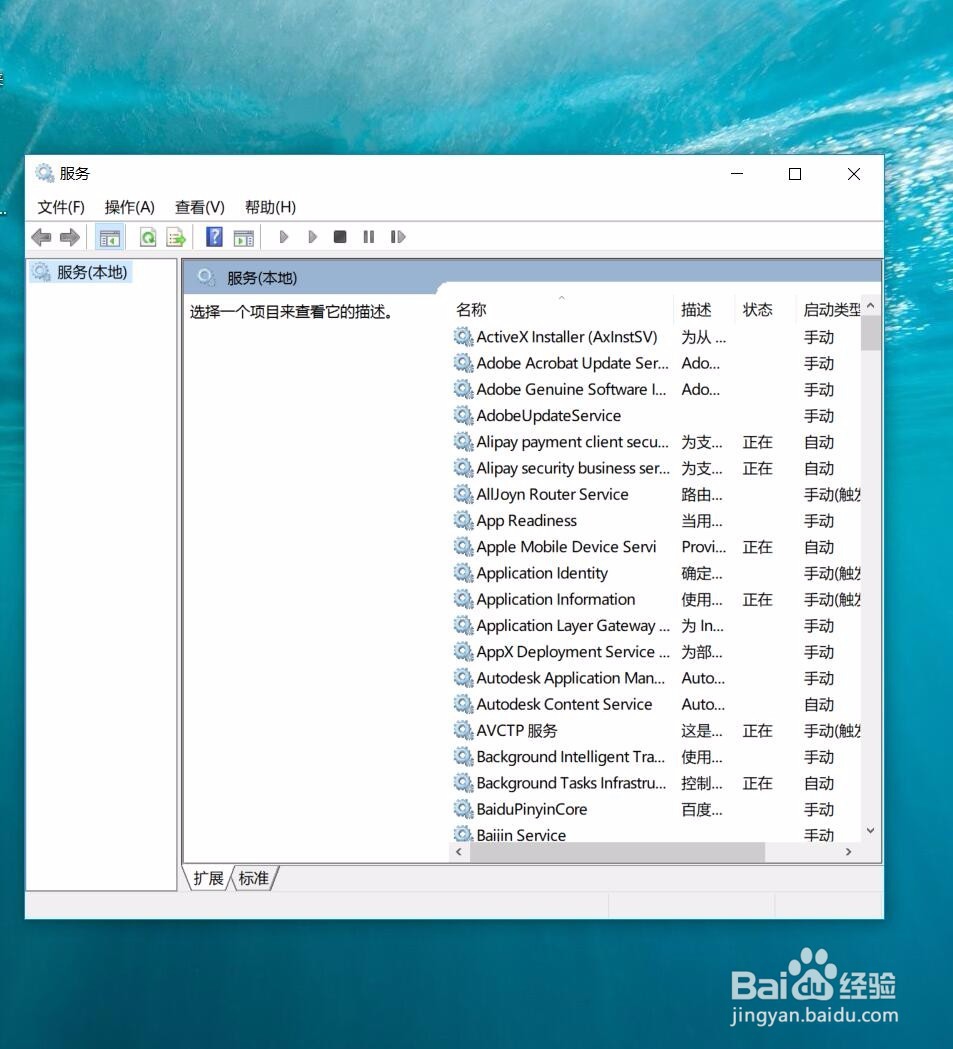Stop the selected service with the stop icon
The image size is (953, 1049).
click(x=339, y=236)
